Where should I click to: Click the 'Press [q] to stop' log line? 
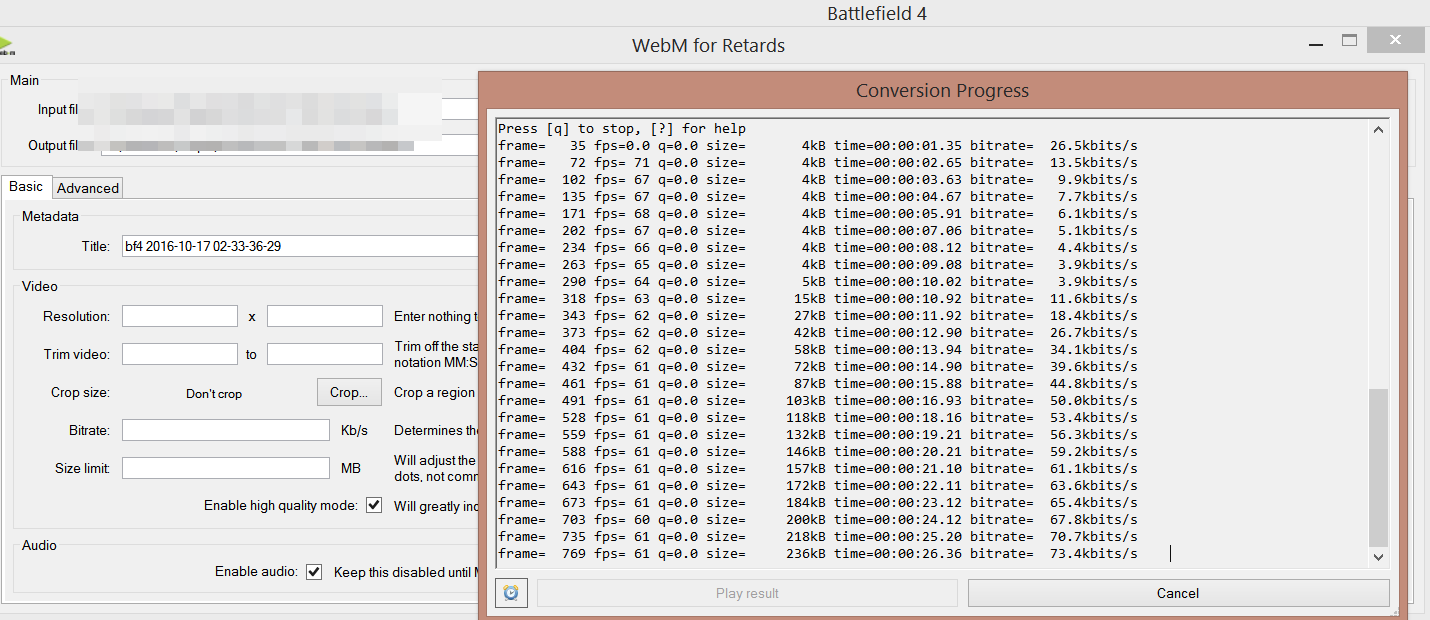coord(622,128)
